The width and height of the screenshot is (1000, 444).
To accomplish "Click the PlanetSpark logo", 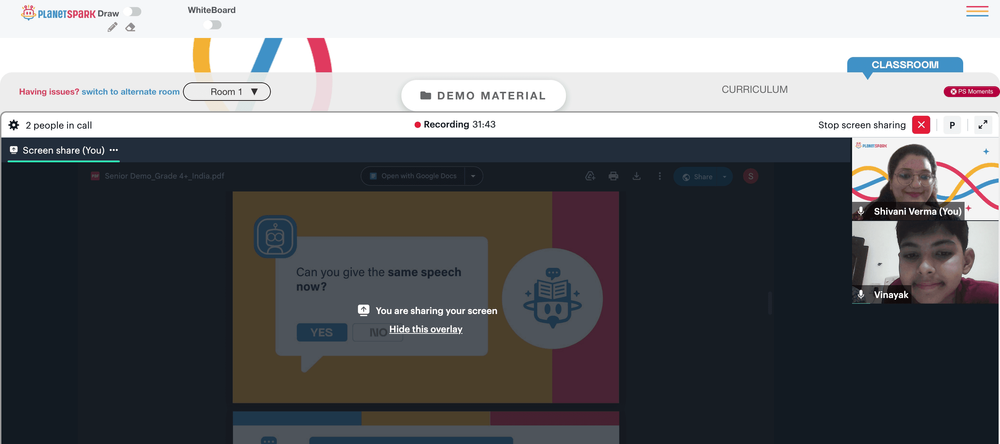I will point(57,13).
